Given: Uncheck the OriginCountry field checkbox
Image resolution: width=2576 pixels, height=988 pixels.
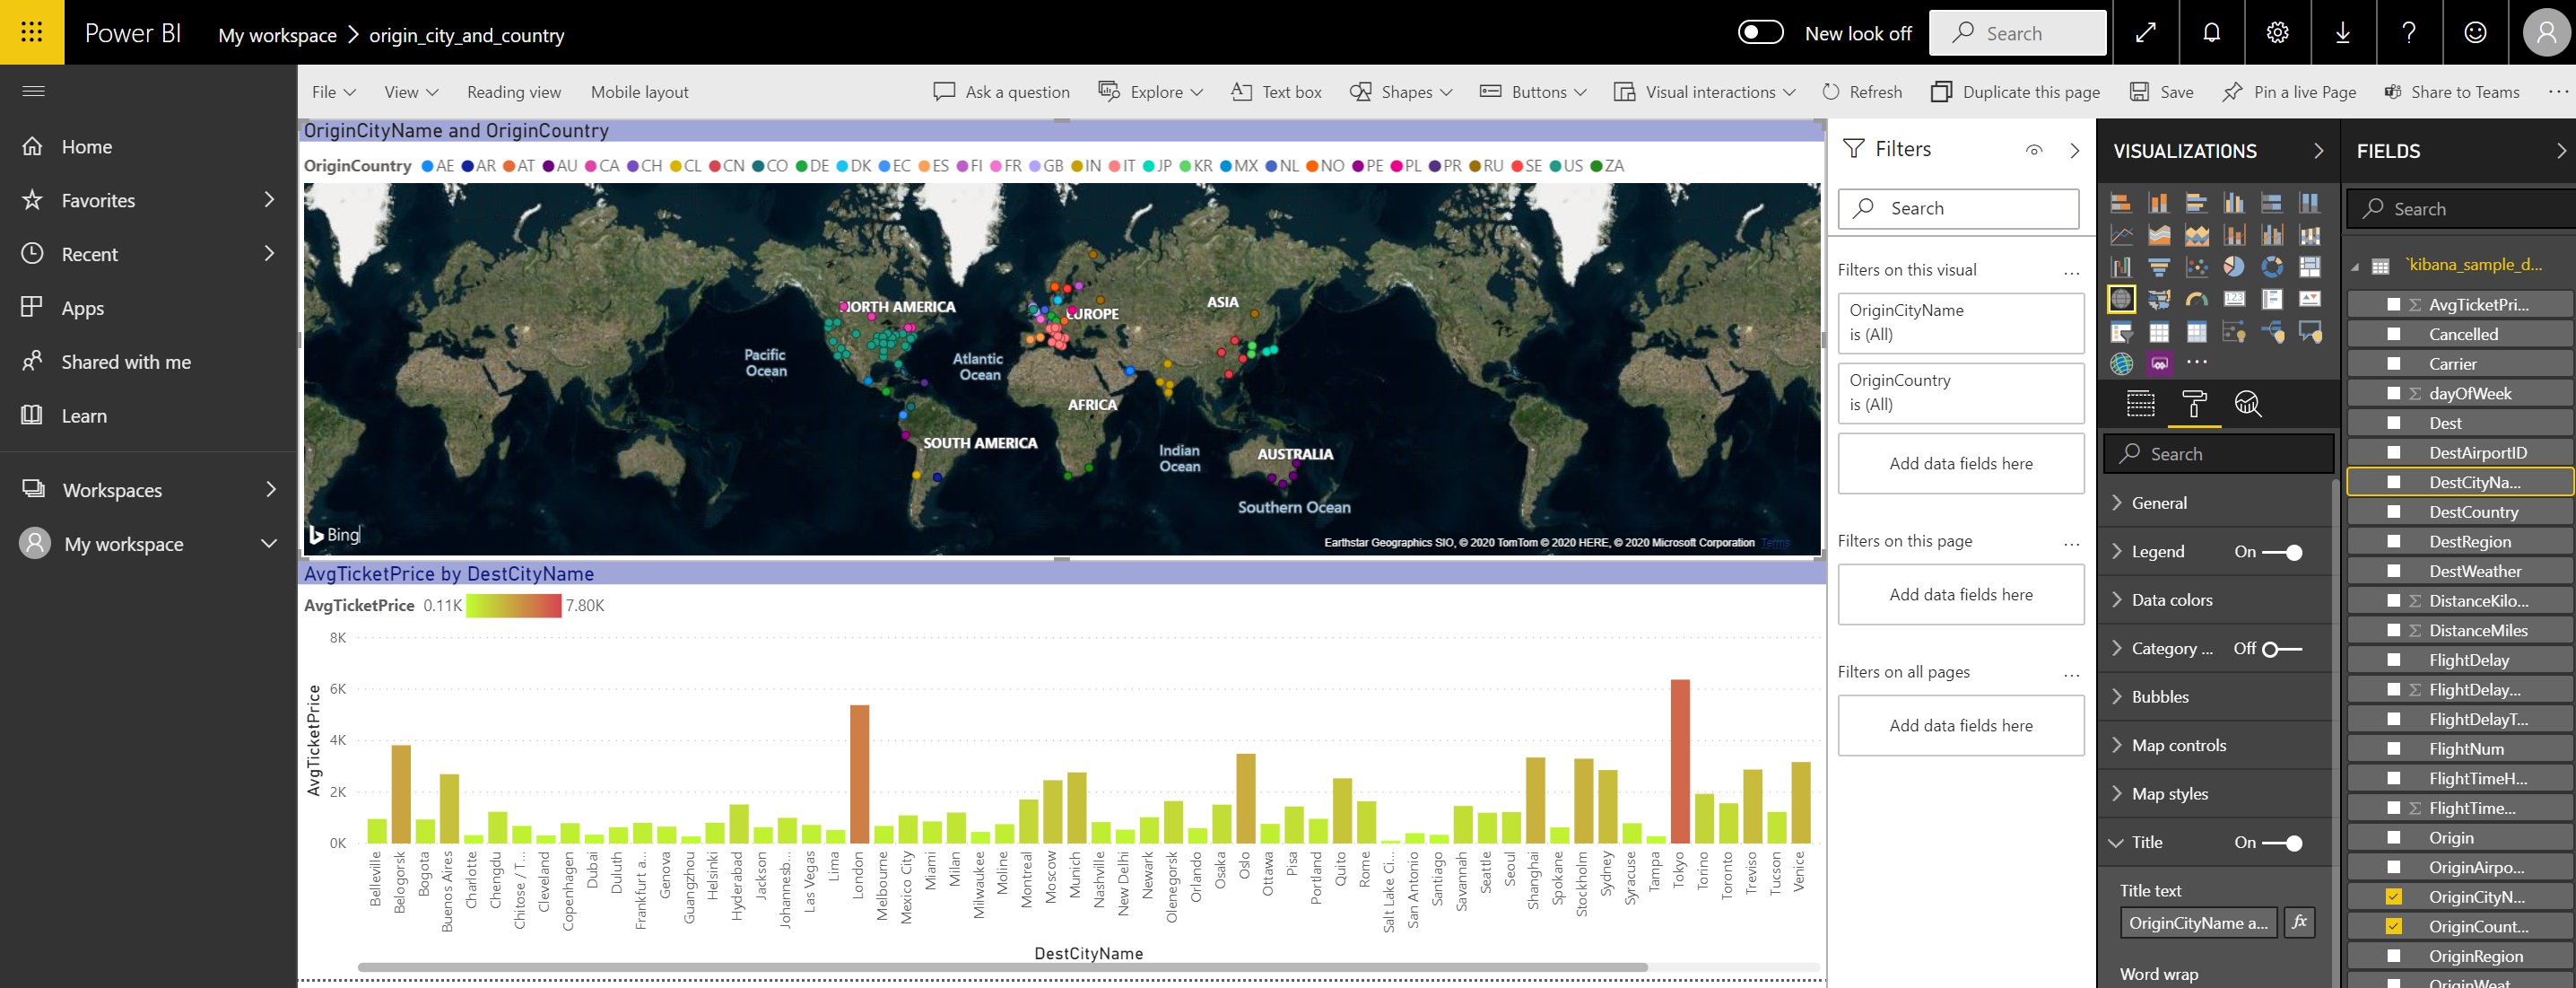Looking at the screenshot, I should pyautogui.click(x=2393, y=927).
